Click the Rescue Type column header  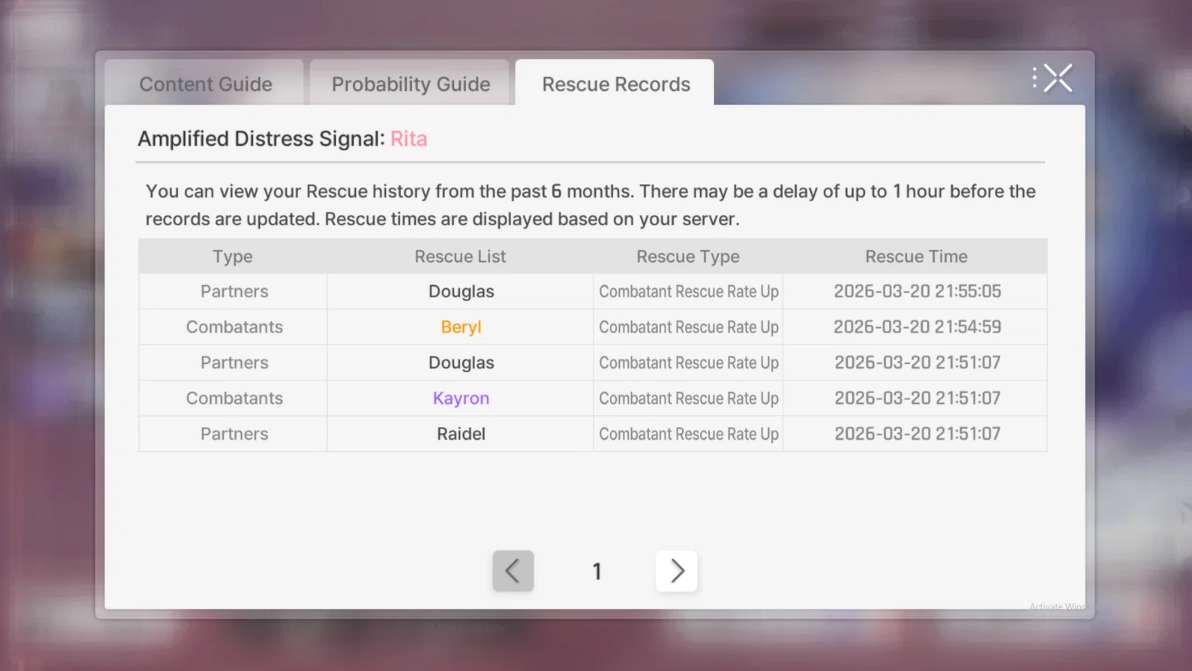point(688,256)
